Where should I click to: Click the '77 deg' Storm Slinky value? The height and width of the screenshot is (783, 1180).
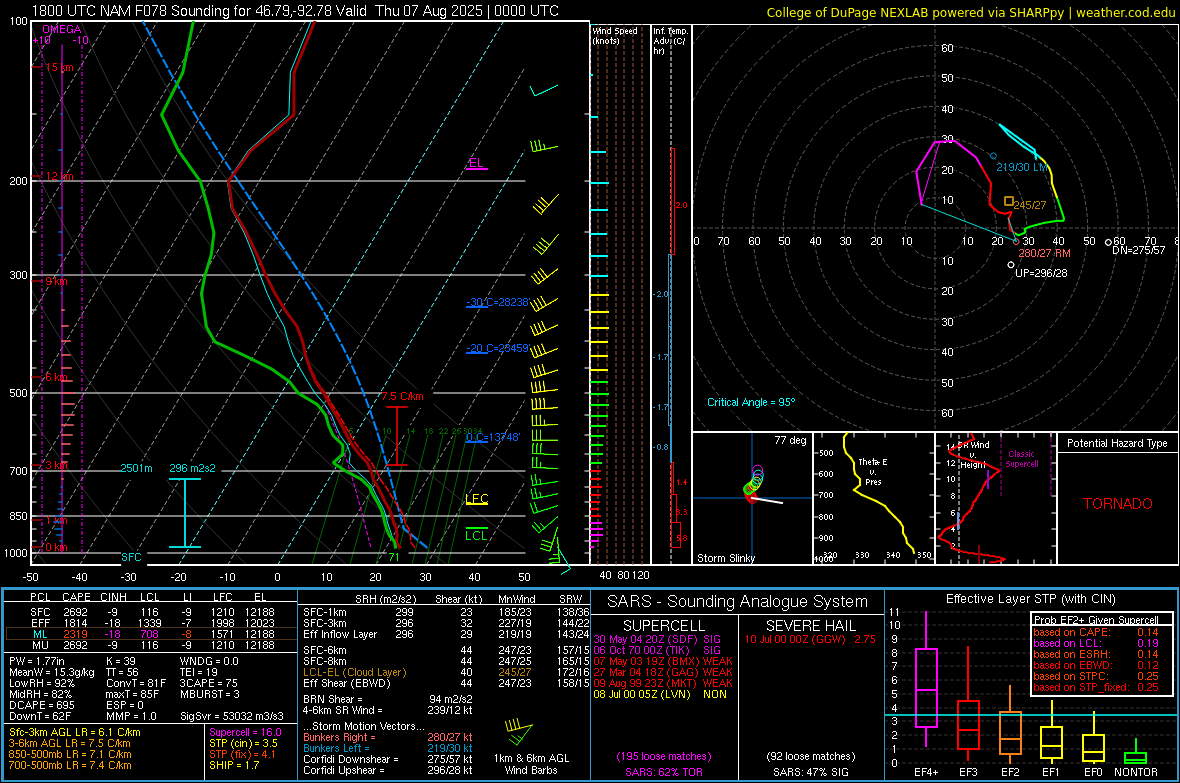coord(790,440)
